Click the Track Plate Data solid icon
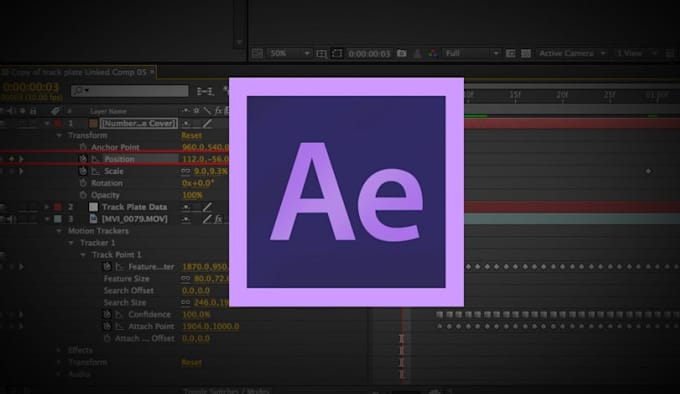 click(93, 207)
